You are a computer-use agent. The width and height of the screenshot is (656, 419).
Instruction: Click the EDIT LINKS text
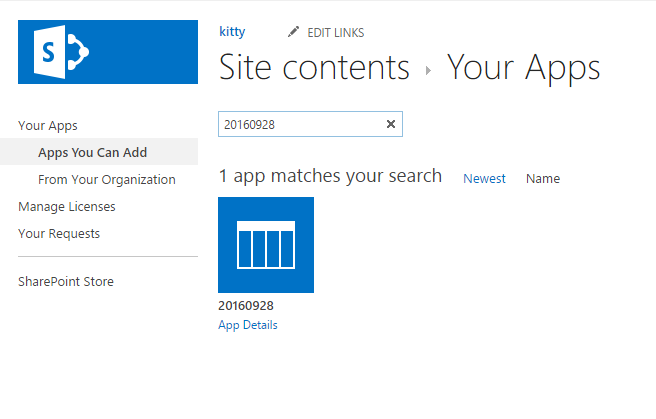click(334, 32)
